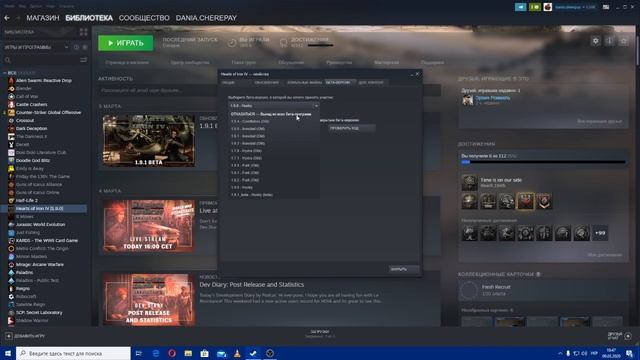Switch to Updates tab in properties
This screenshot has width=640, height=360.
[x=267, y=82]
